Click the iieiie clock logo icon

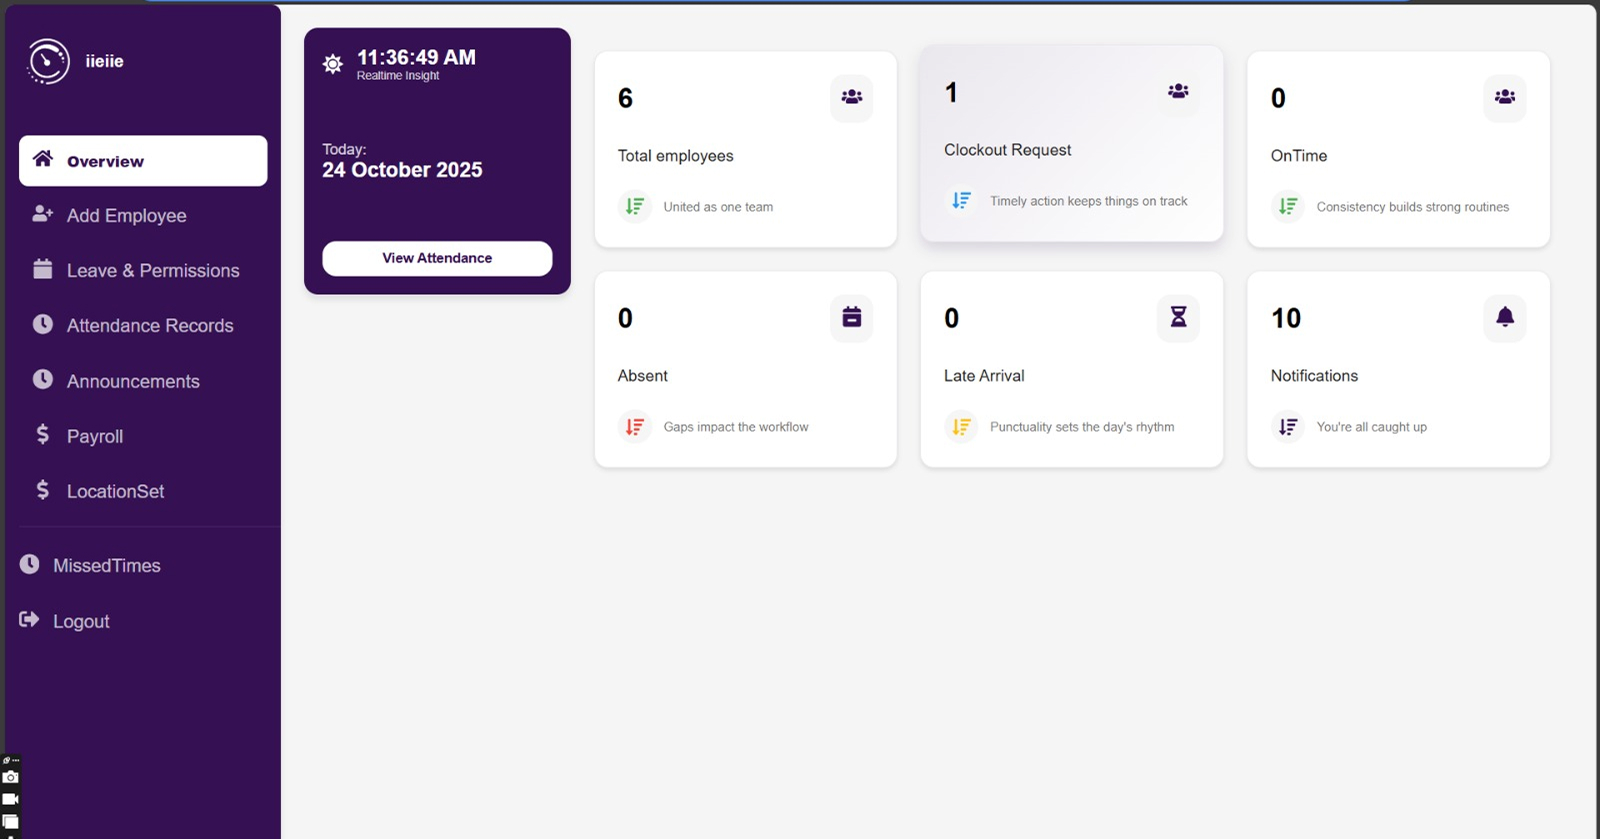[x=48, y=61]
